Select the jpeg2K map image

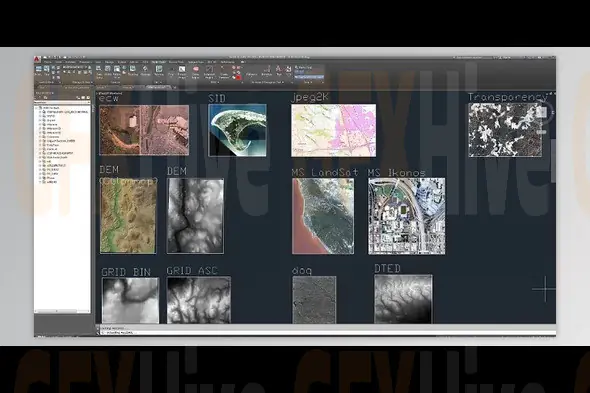click(x=333, y=131)
